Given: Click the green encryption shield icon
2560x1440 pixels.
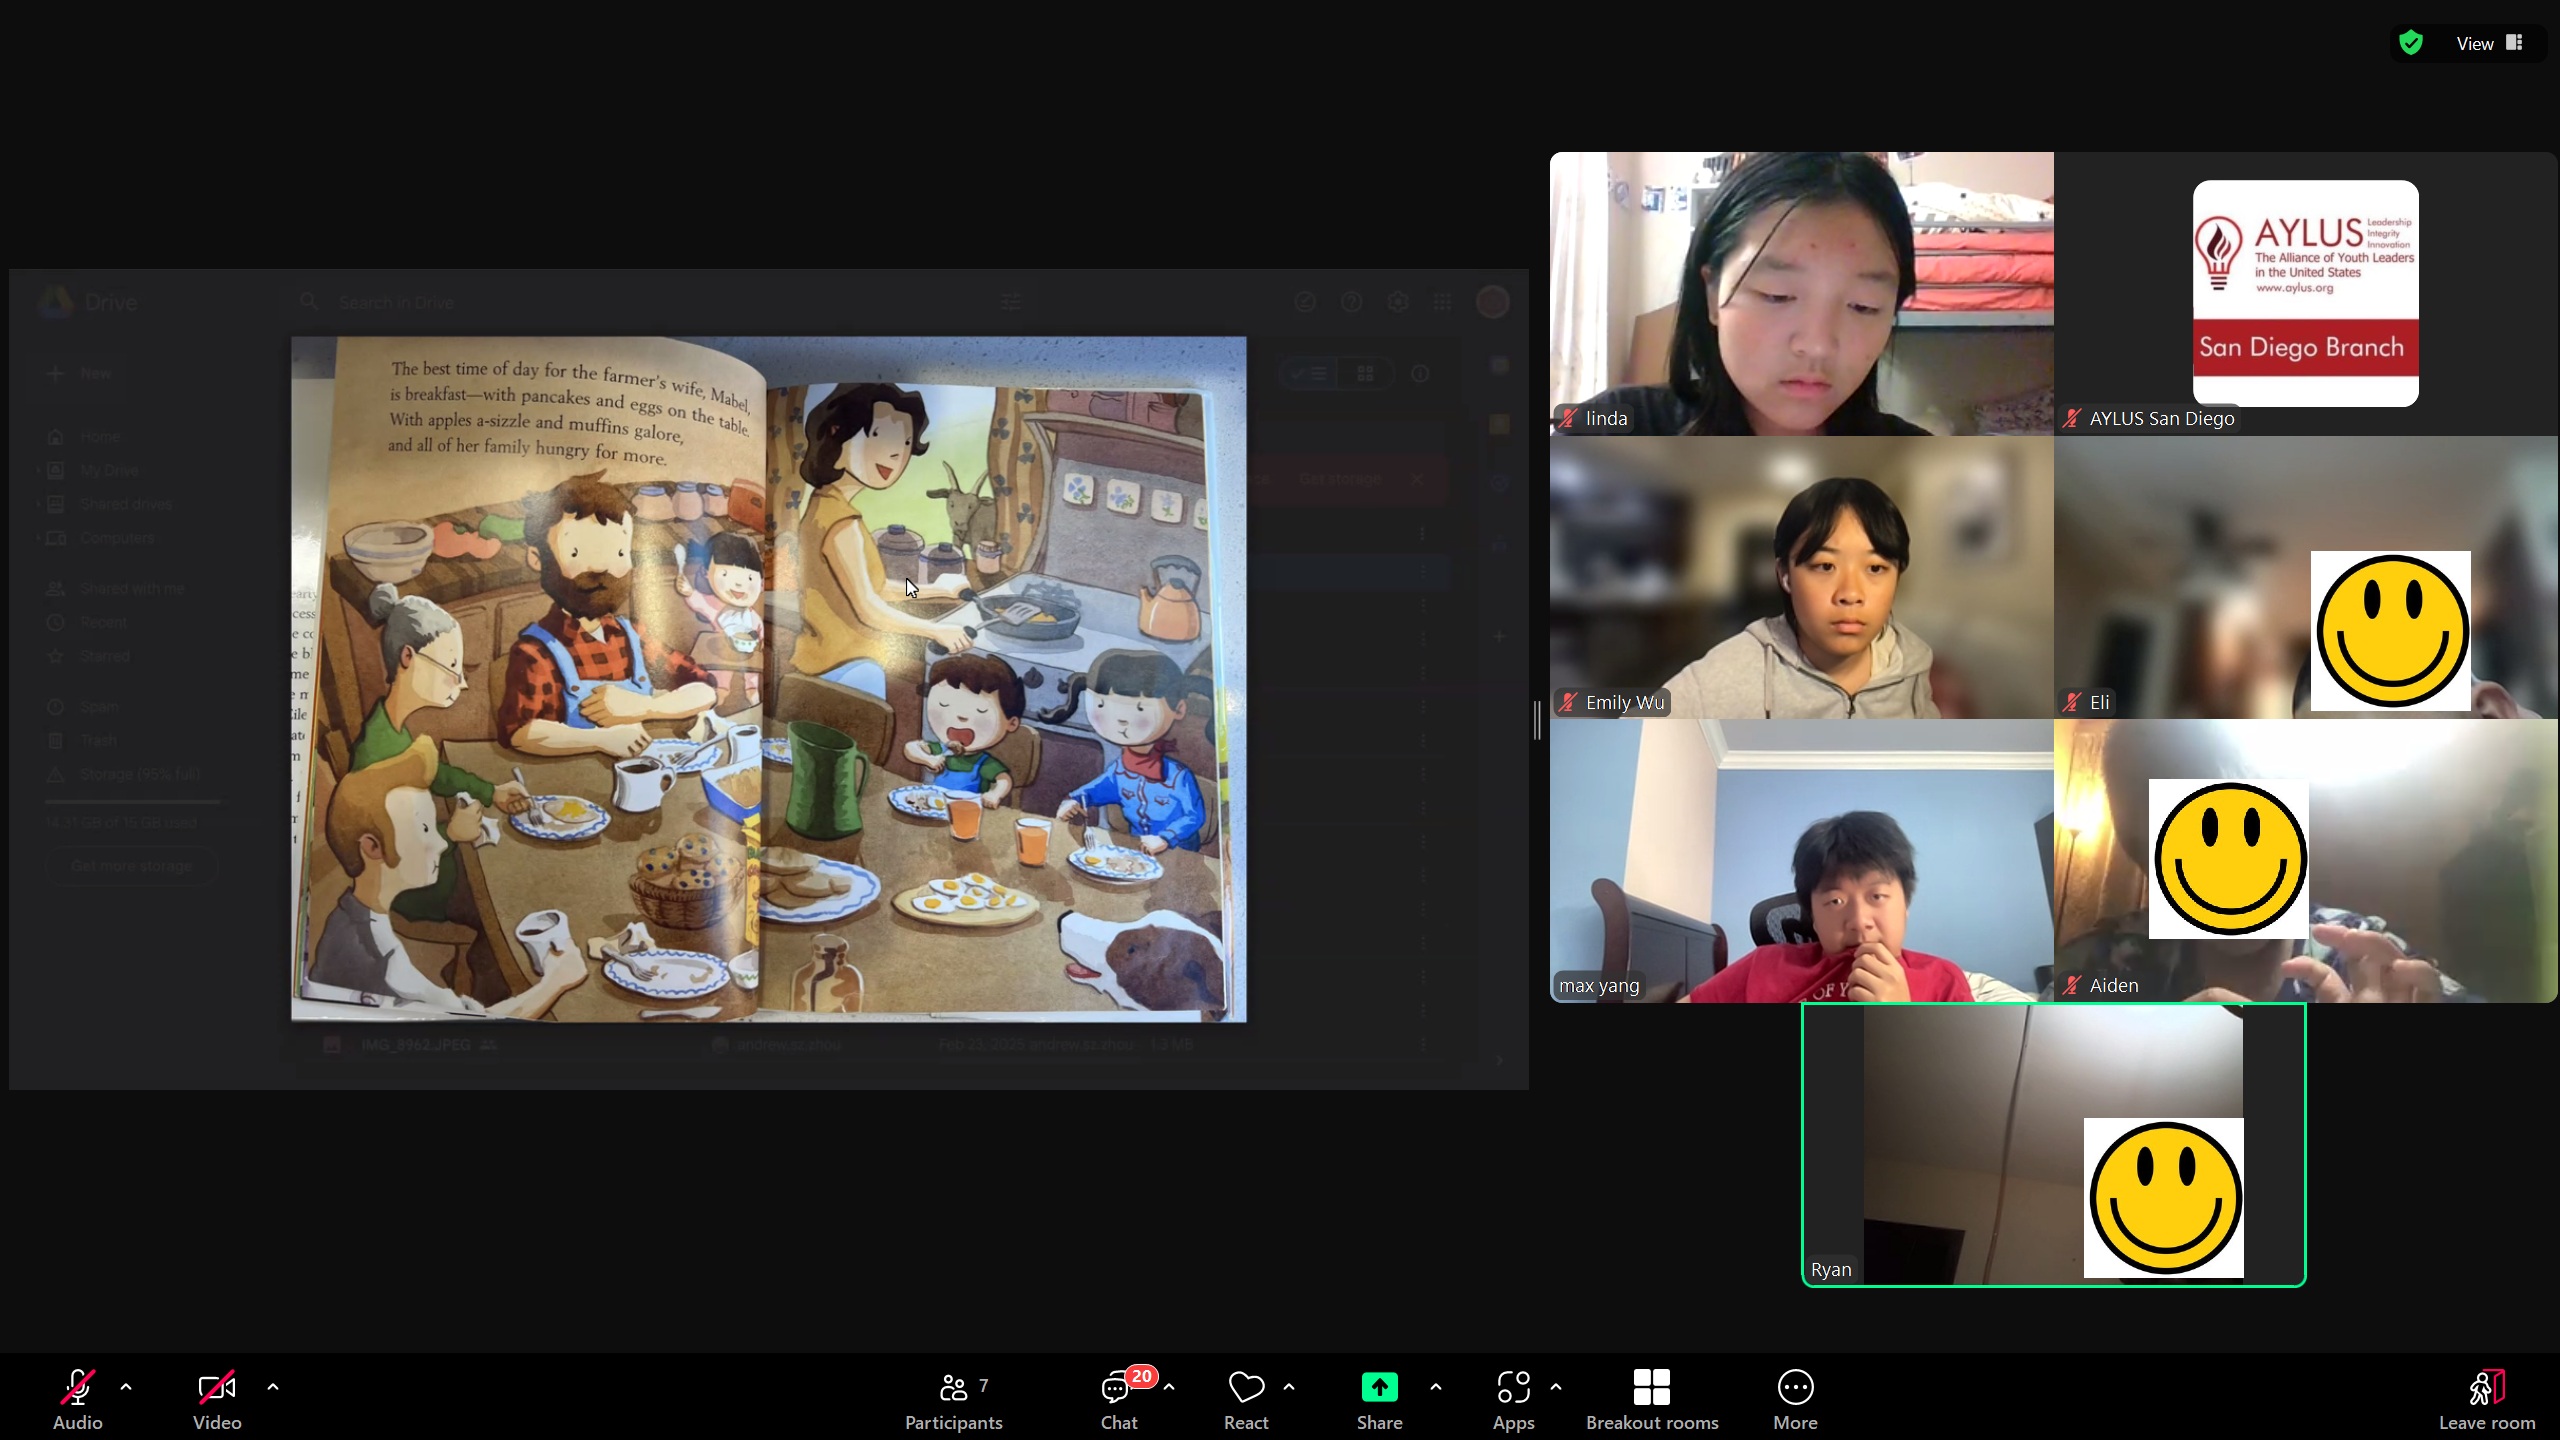Looking at the screenshot, I should coord(2411,43).
